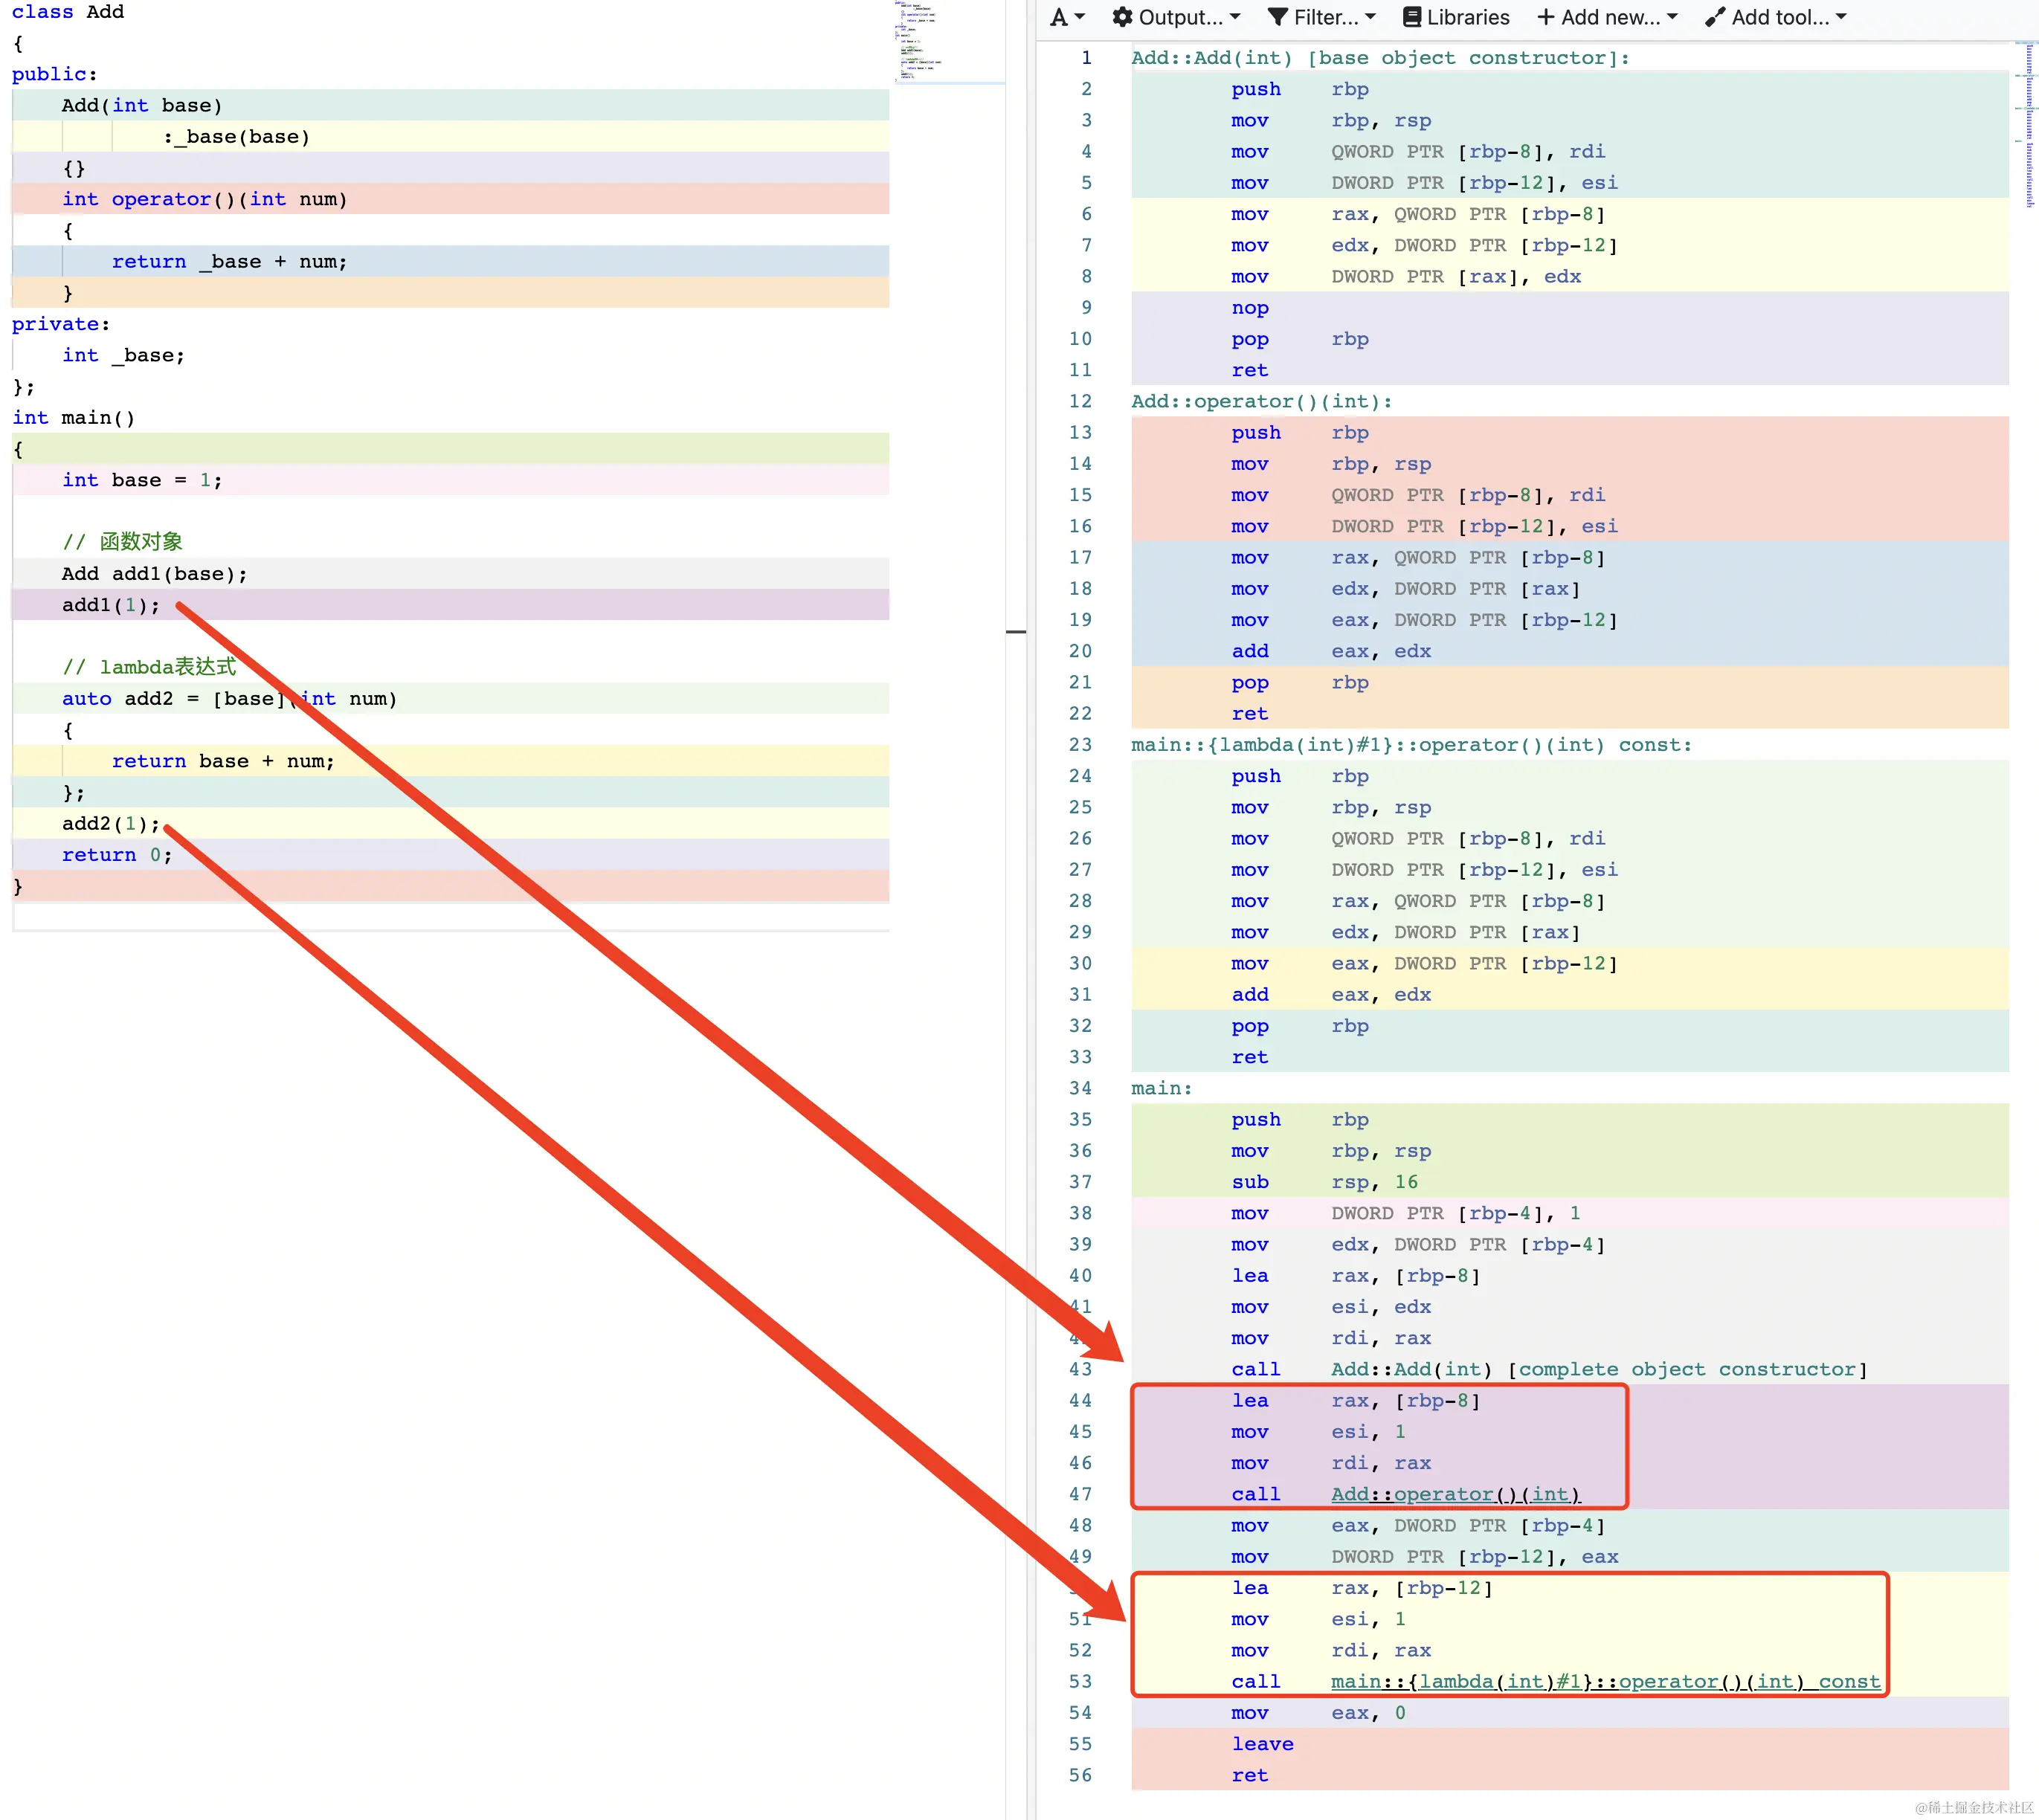Place cursor on 'add1(1);' source line

click(x=110, y=605)
